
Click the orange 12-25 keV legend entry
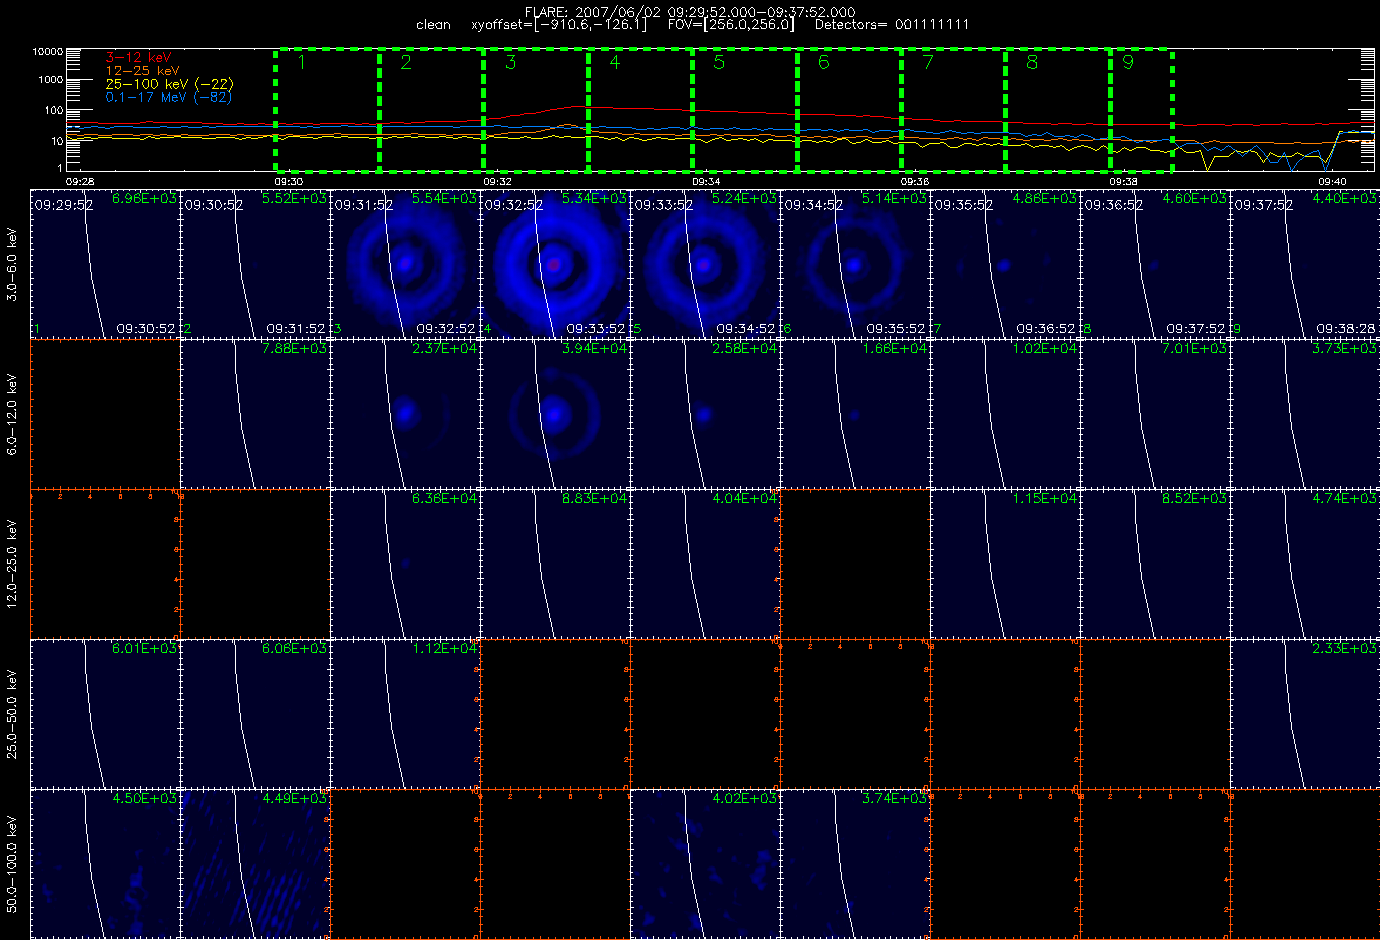143,71
